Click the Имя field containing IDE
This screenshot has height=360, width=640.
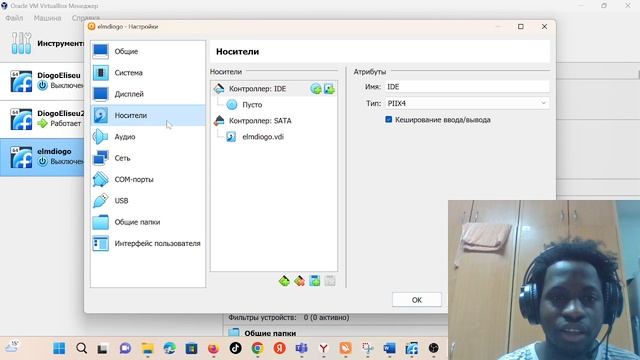(467, 87)
